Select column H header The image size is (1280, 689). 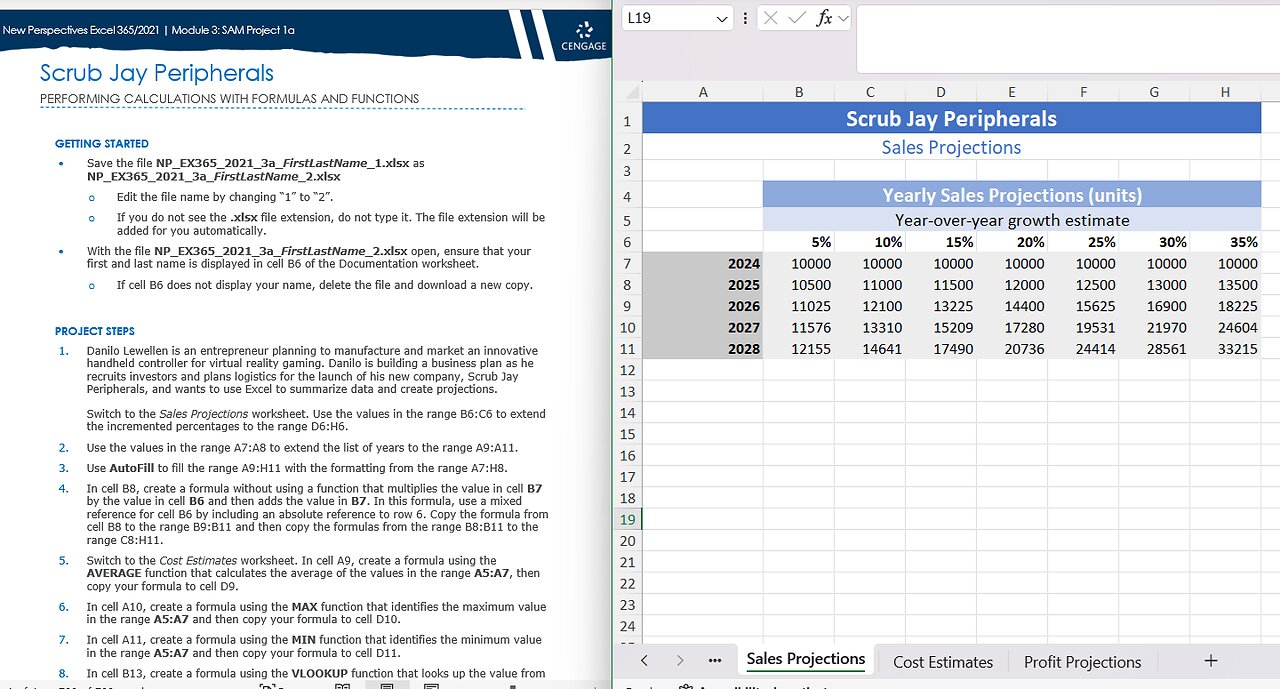coord(1225,92)
